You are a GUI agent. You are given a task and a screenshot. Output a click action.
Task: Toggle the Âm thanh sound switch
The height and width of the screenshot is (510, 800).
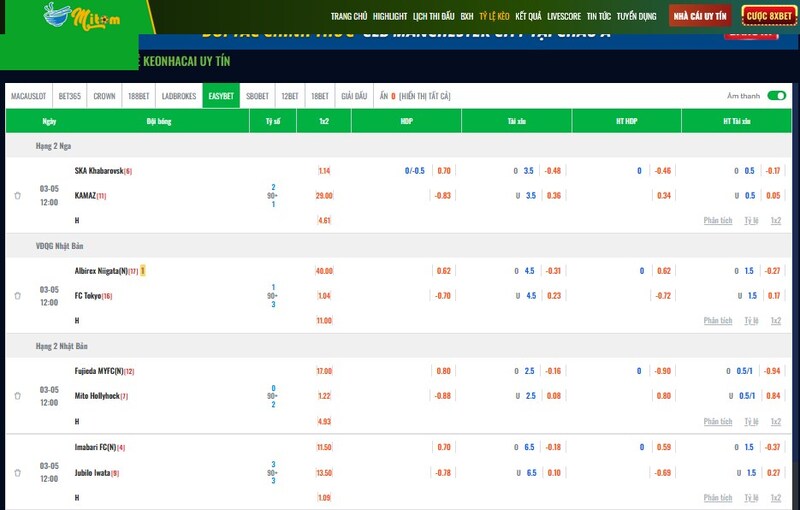(x=777, y=96)
